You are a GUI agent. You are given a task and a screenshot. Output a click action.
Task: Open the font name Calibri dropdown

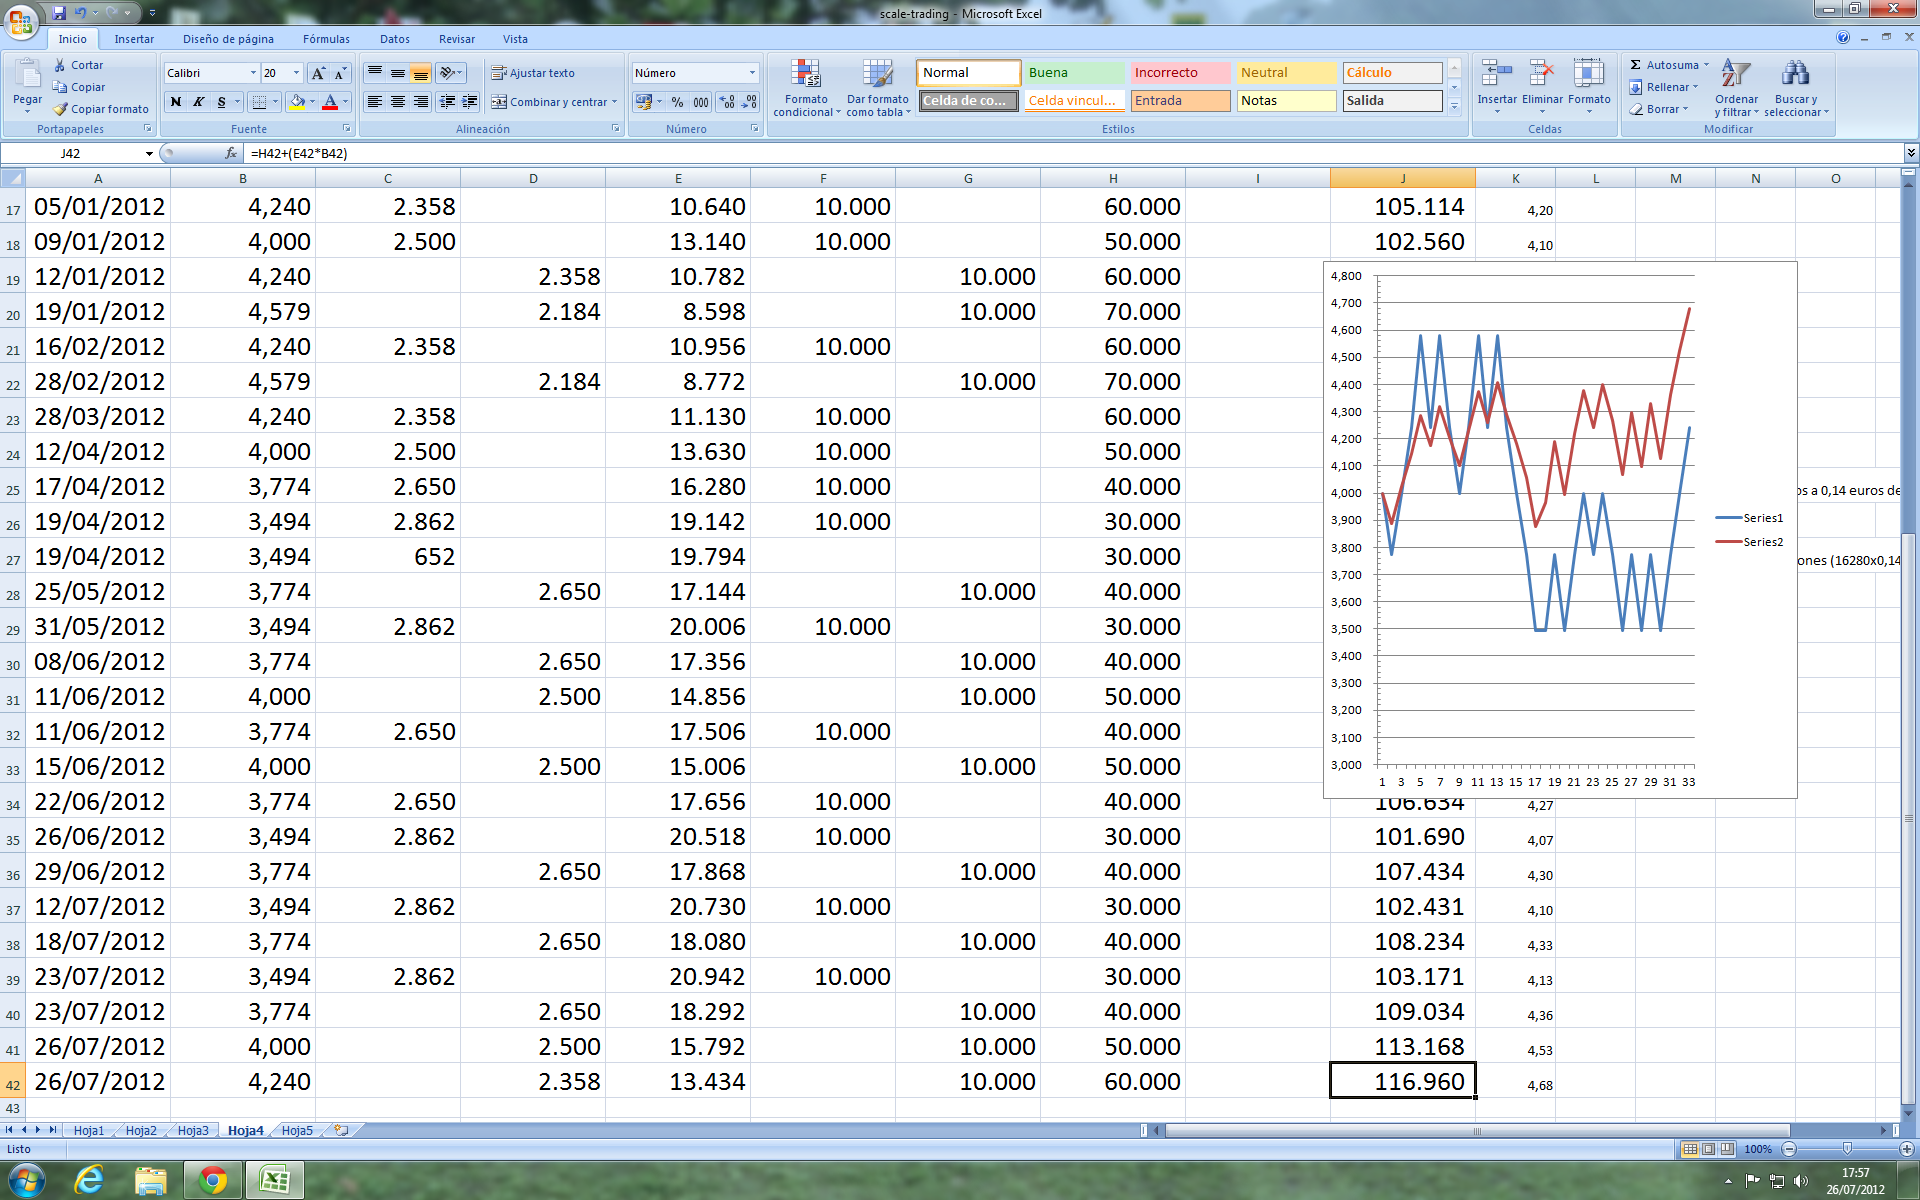[253, 73]
